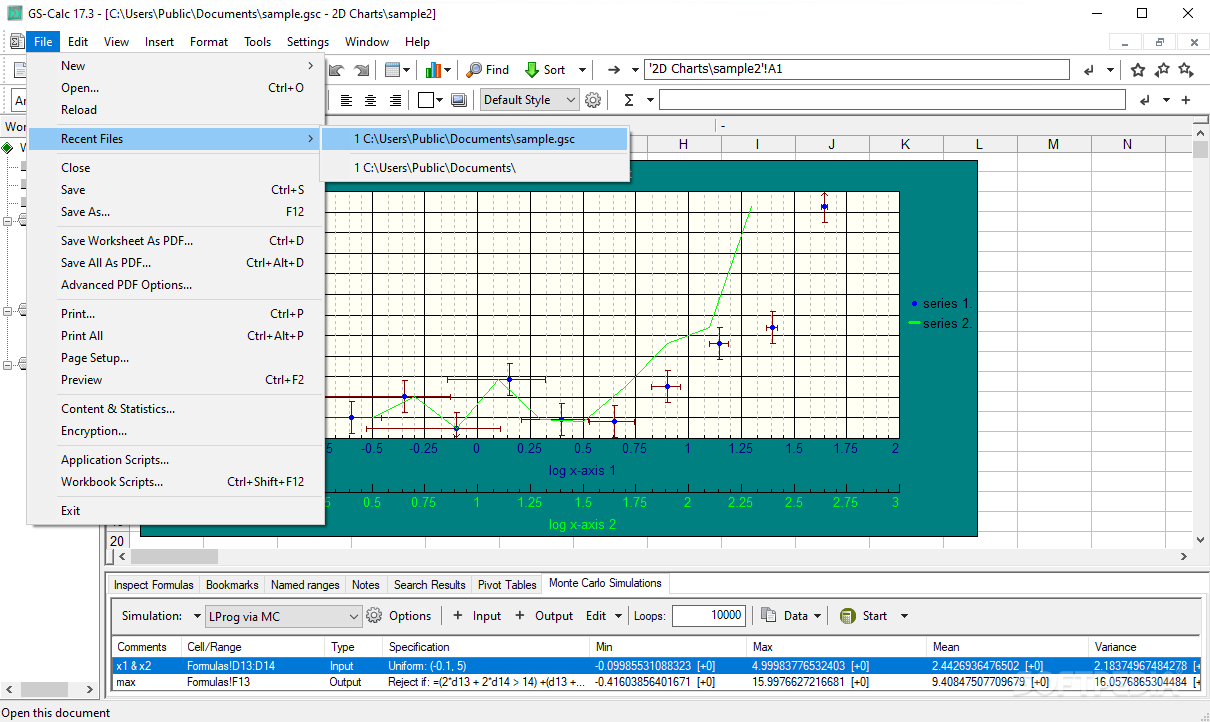Click series 2 legend entry

(940, 323)
